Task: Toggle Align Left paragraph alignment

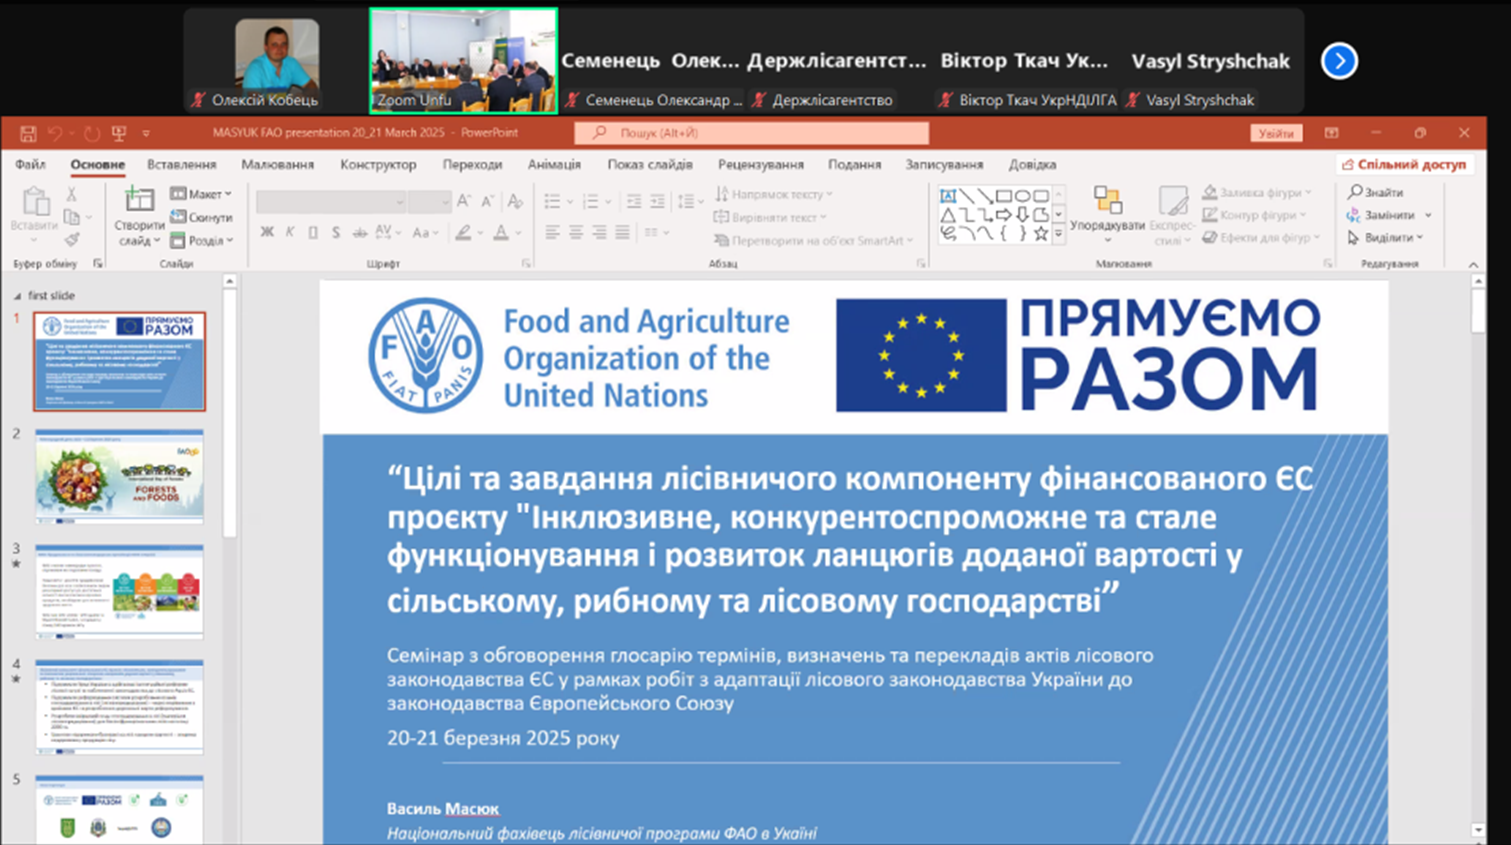Action: tap(552, 233)
